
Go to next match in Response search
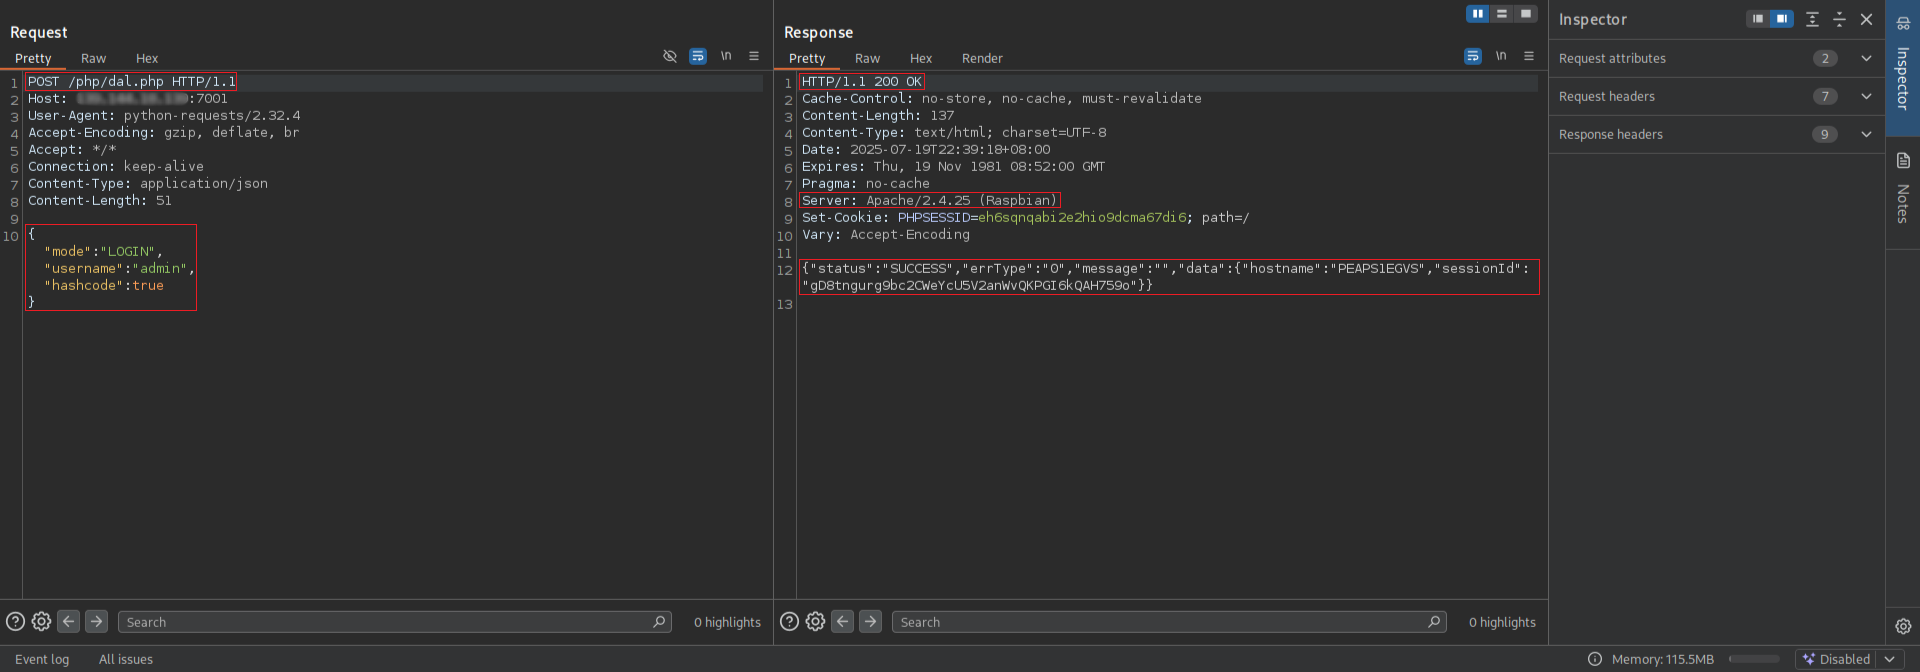click(871, 621)
